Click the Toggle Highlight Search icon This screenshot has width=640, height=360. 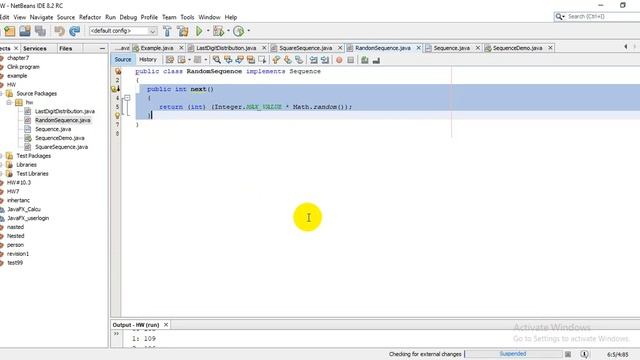point(251,60)
